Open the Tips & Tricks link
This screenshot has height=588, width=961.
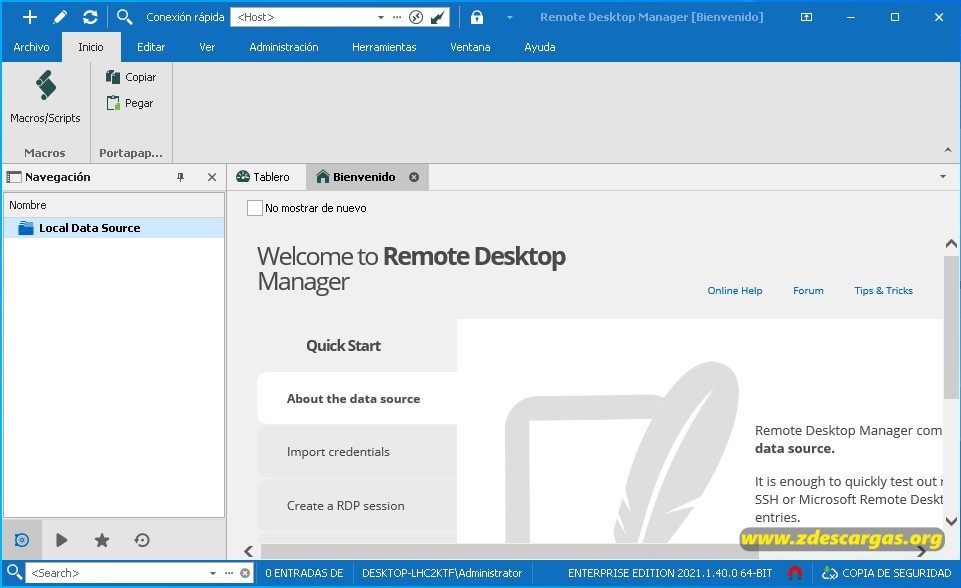(x=884, y=291)
